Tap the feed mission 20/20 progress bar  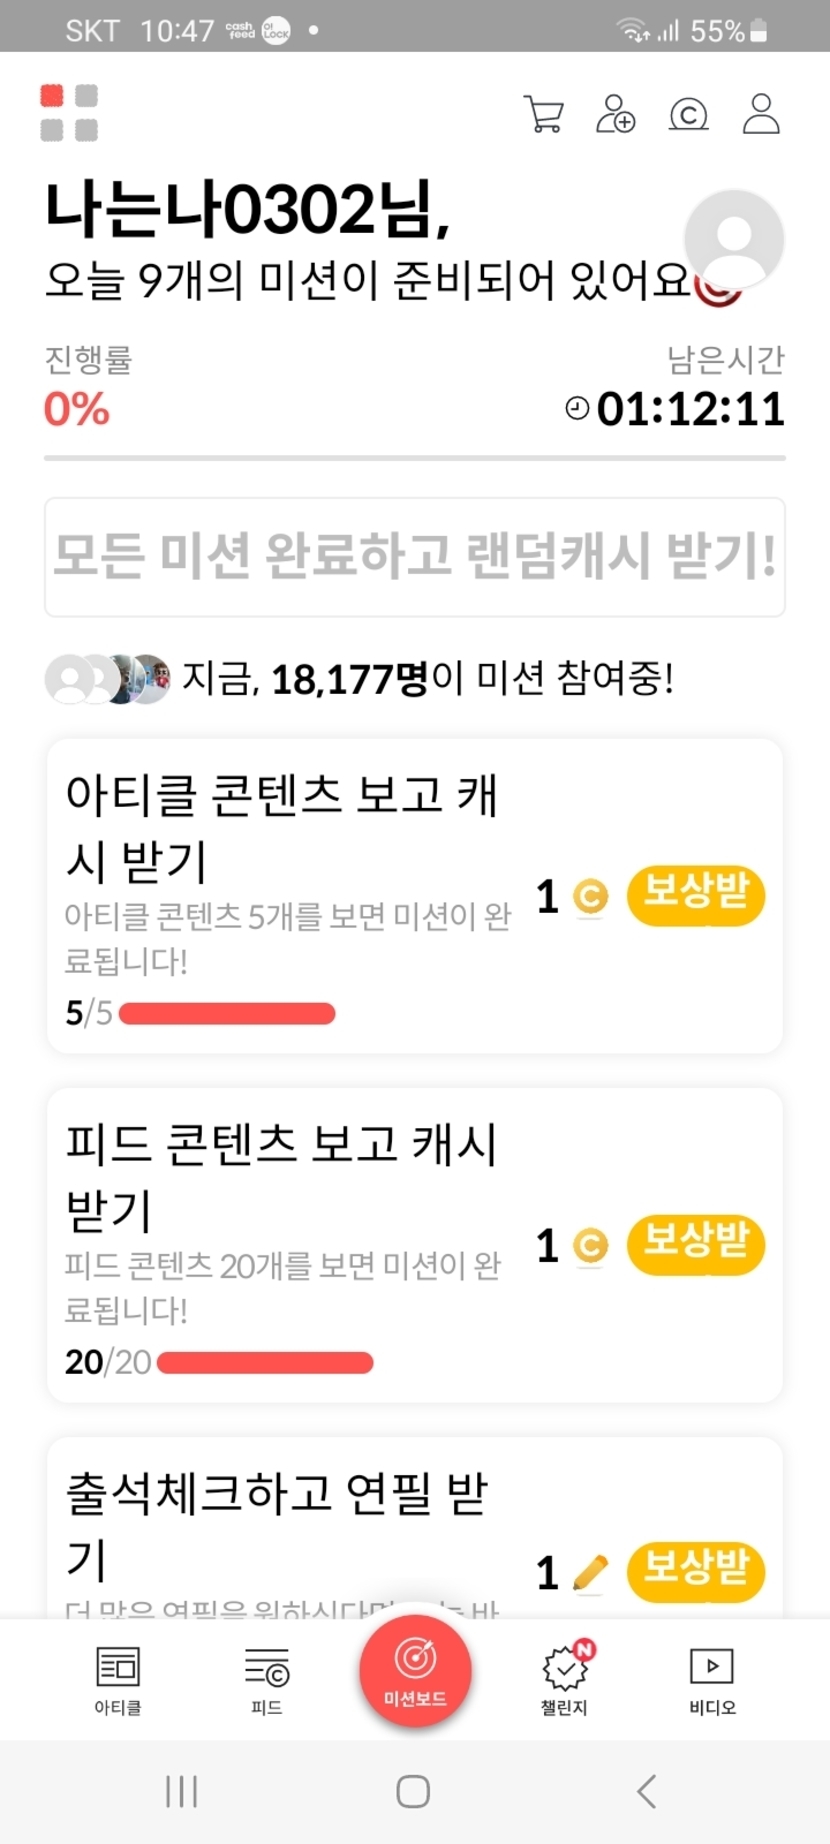[x=265, y=1362]
